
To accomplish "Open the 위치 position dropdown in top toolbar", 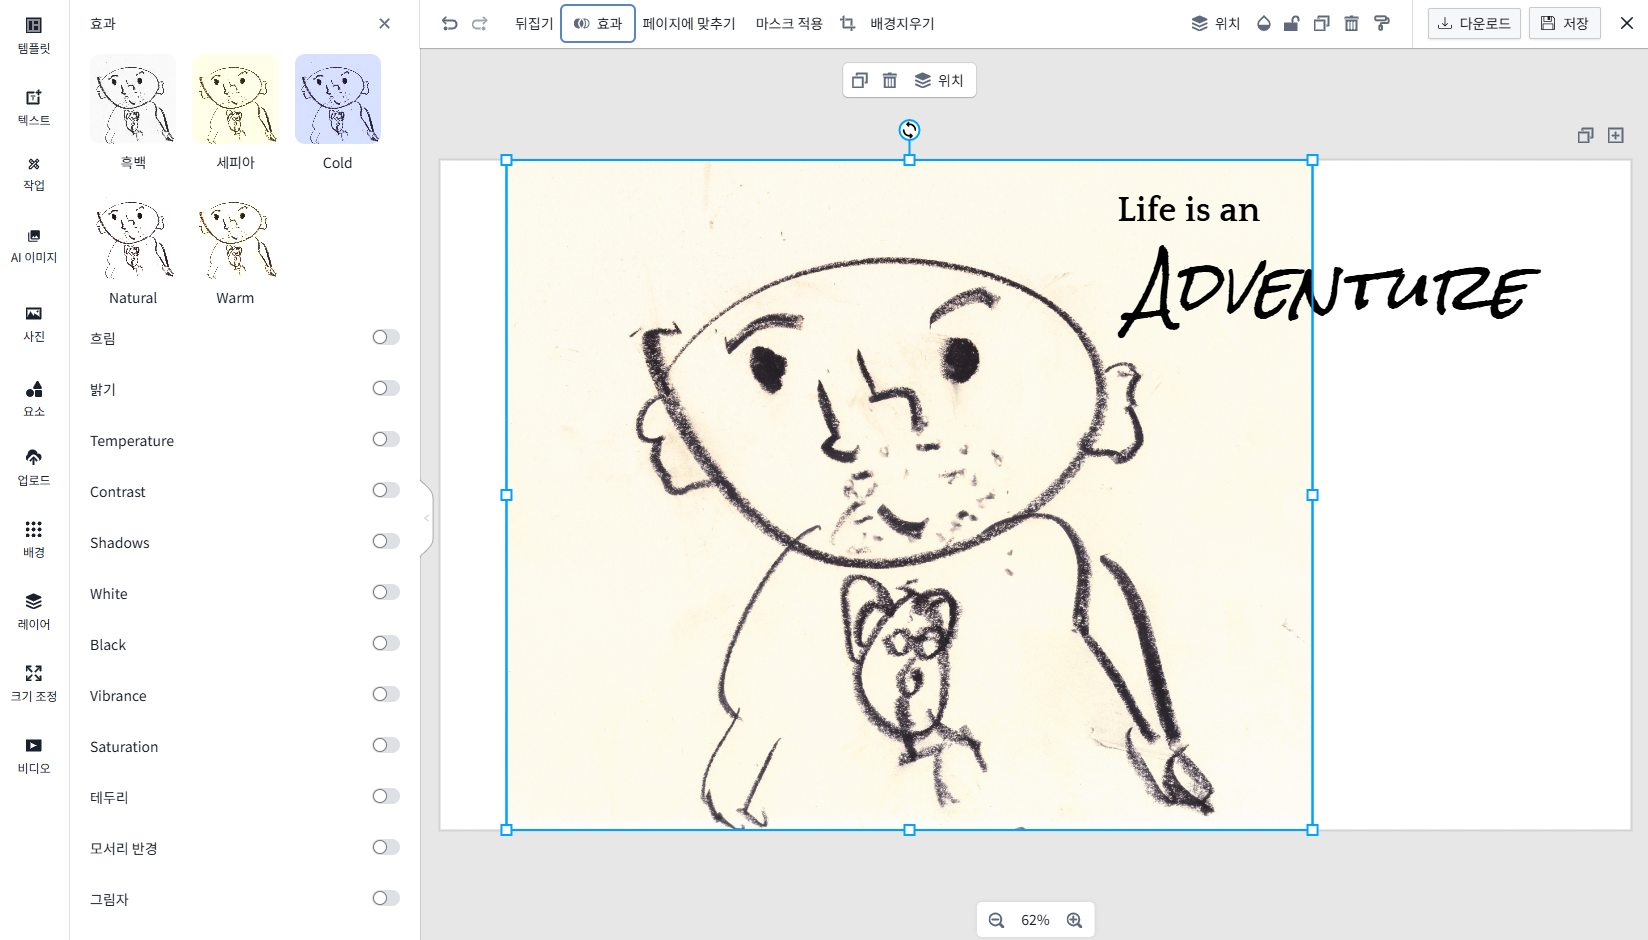I will pyautogui.click(x=1216, y=23).
